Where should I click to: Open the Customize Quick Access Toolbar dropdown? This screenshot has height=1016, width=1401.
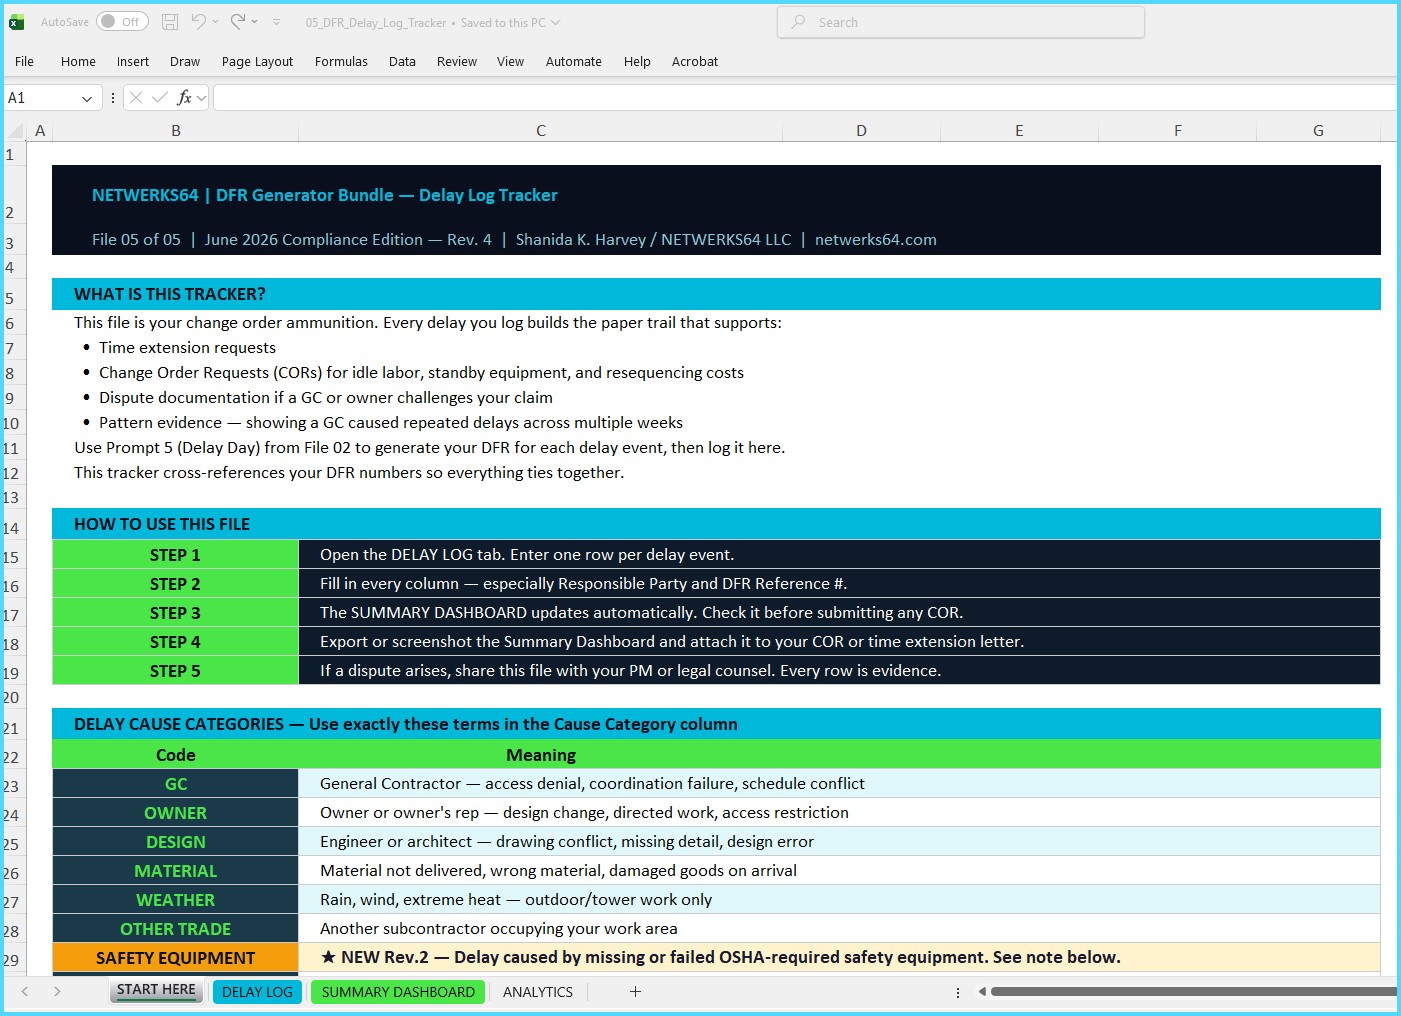coord(277,22)
